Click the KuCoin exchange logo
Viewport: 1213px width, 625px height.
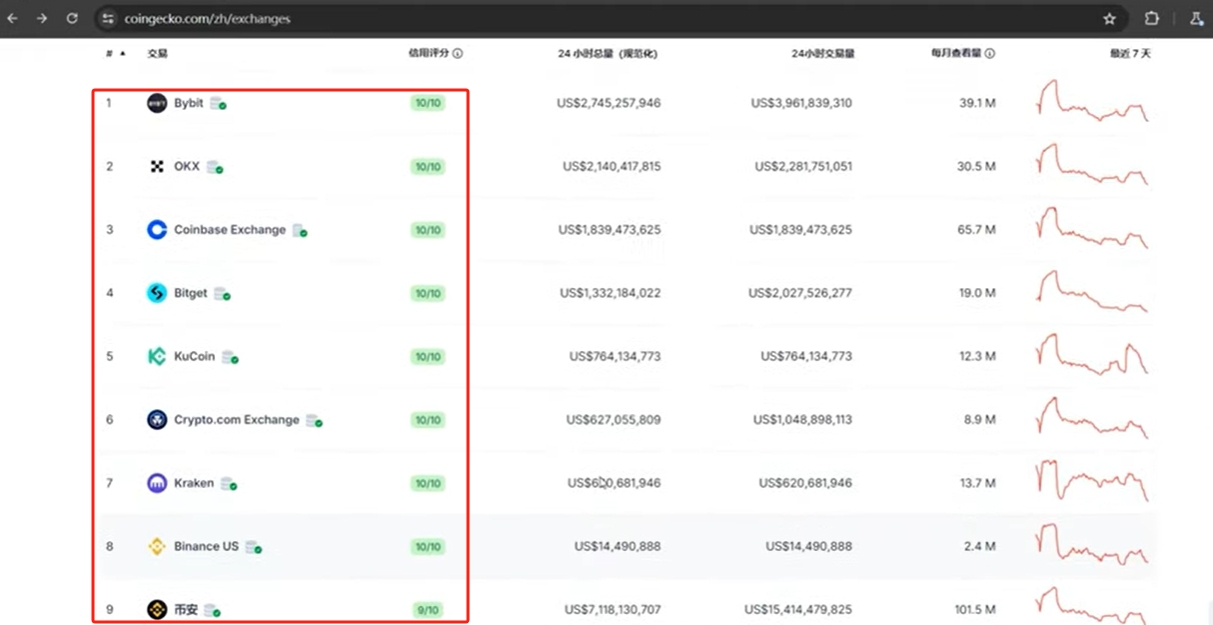(157, 357)
